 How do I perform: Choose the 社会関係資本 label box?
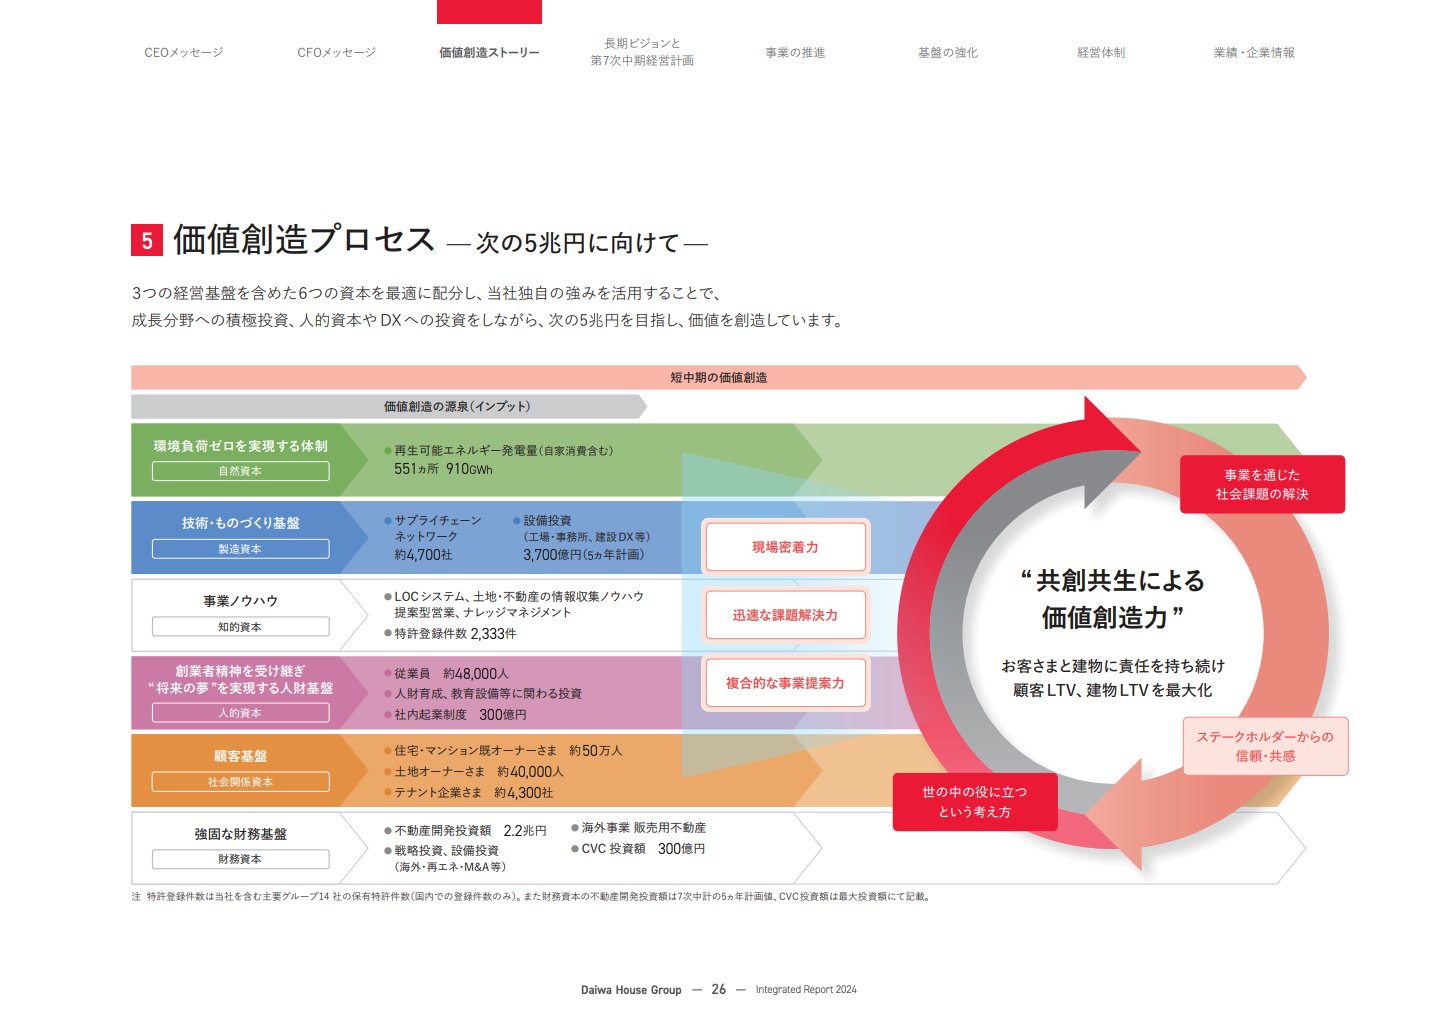(x=240, y=782)
